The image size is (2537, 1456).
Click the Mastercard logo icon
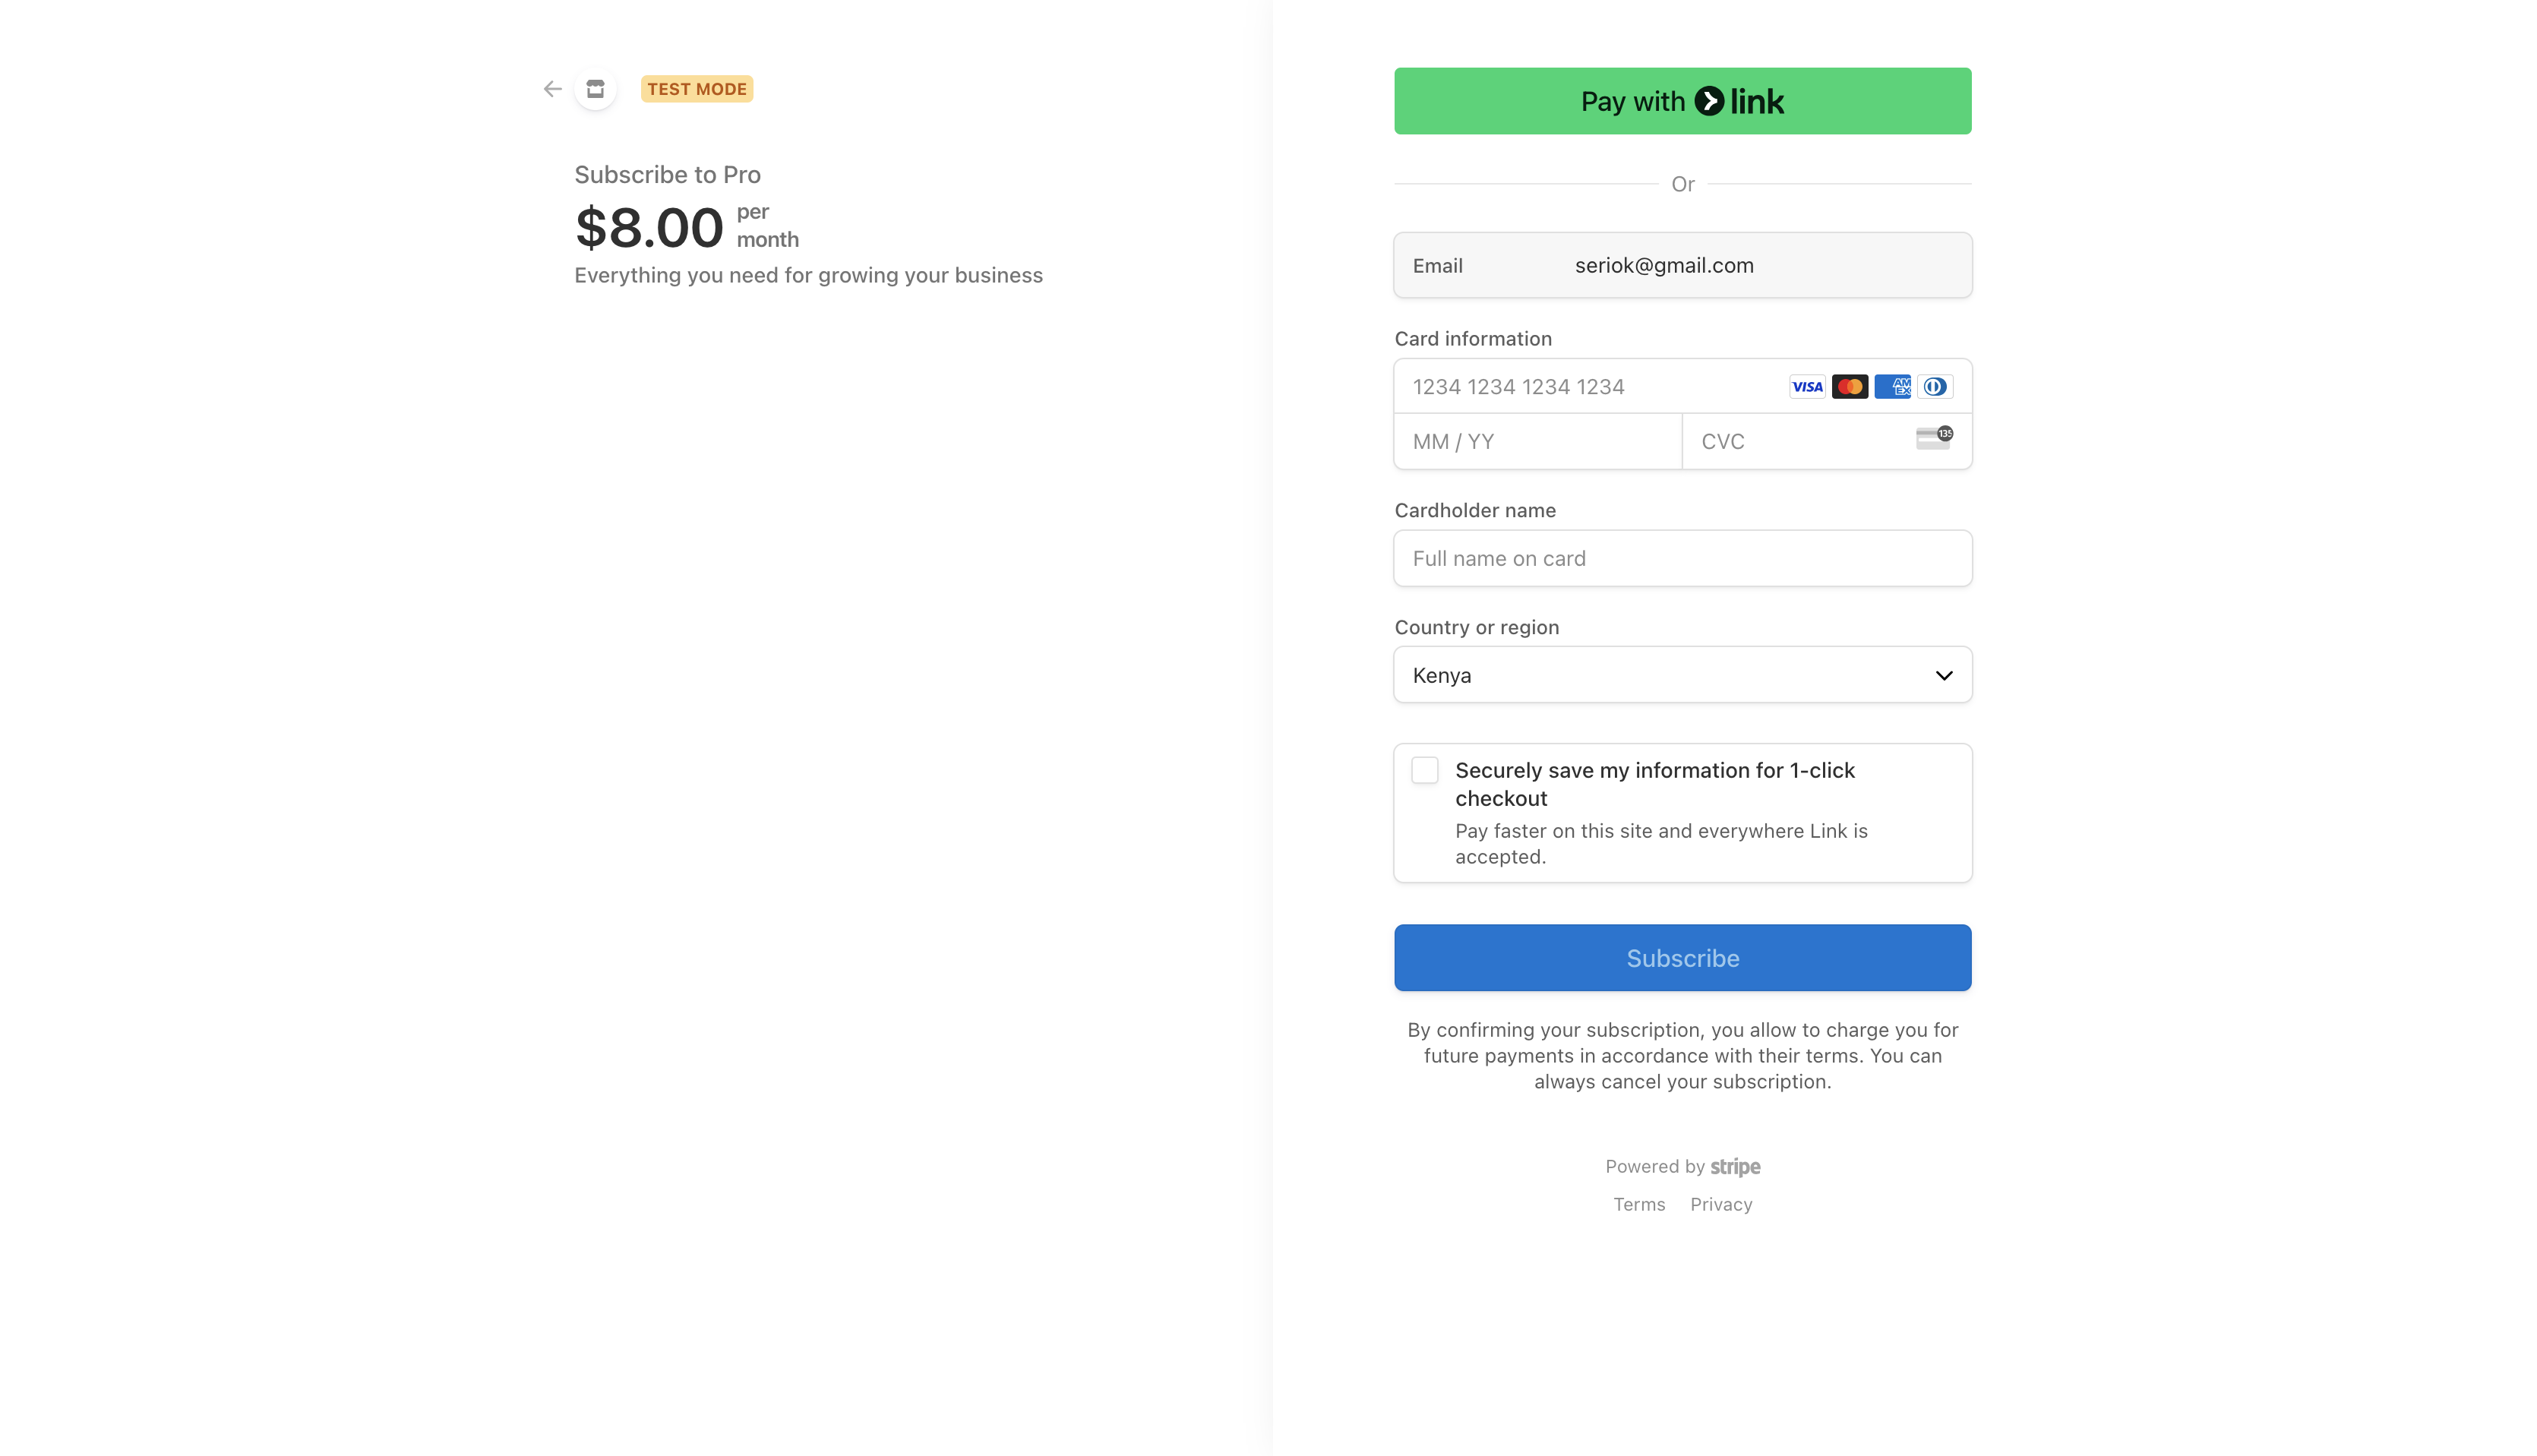1849,387
